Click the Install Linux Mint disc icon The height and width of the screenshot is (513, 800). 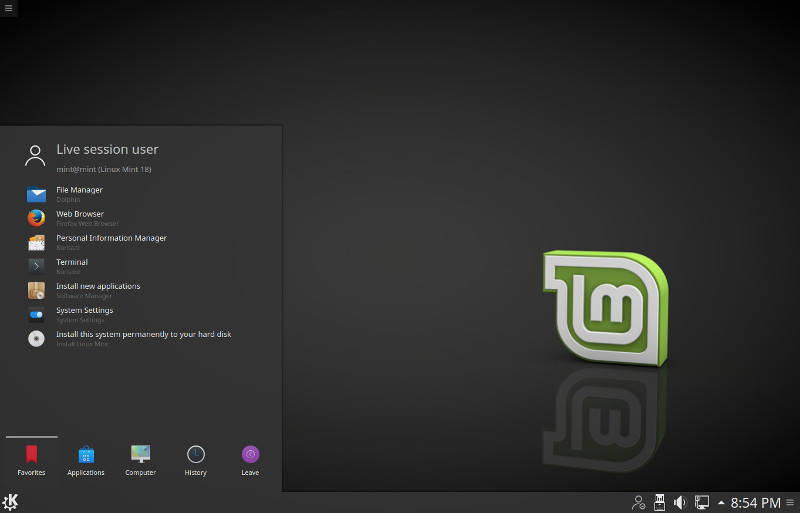click(36, 338)
